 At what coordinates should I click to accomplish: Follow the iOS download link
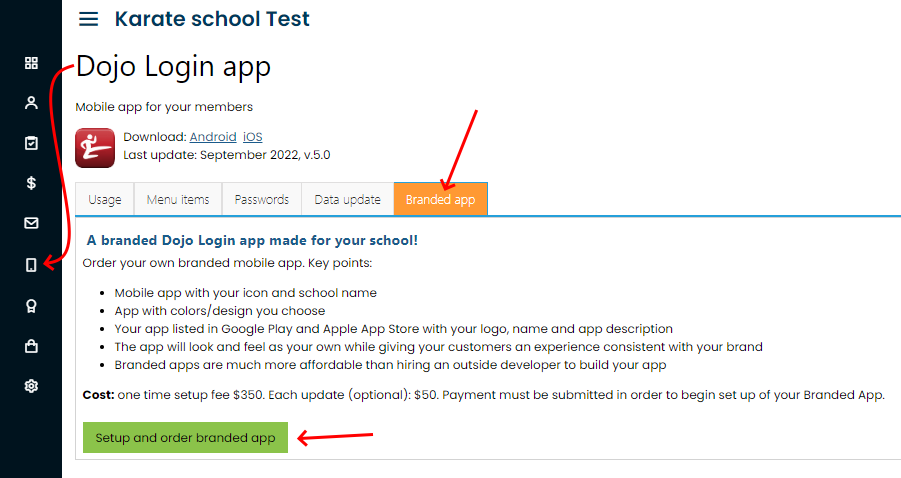pyautogui.click(x=253, y=137)
